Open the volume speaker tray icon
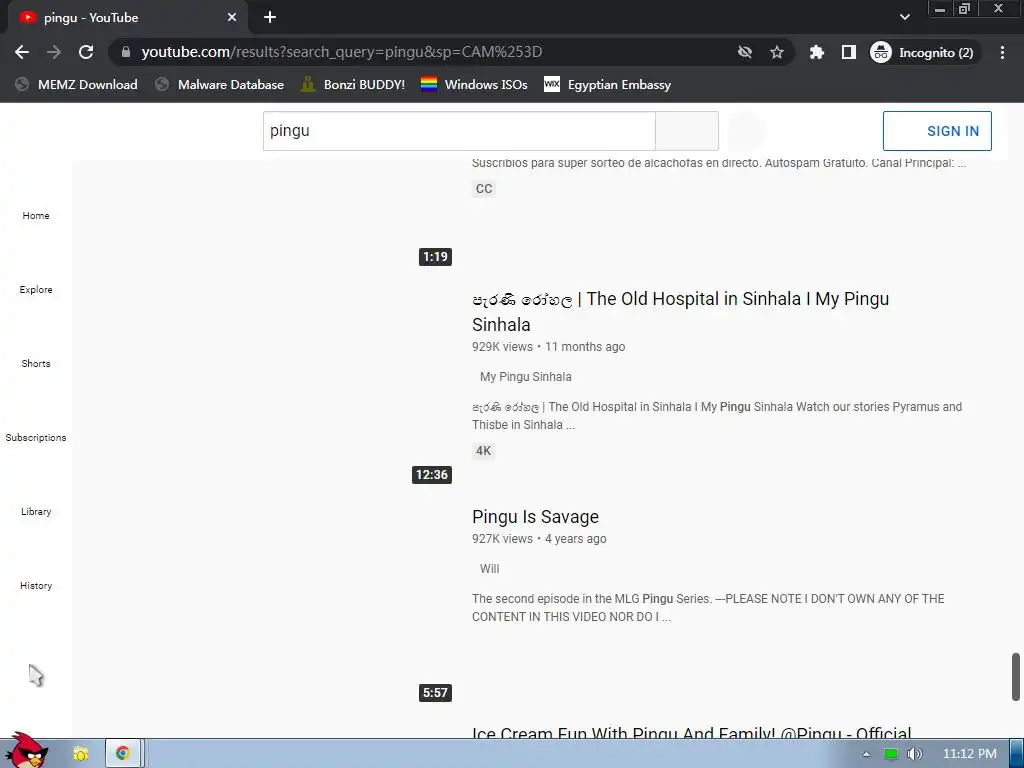This screenshot has width=1024, height=768. point(915,754)
